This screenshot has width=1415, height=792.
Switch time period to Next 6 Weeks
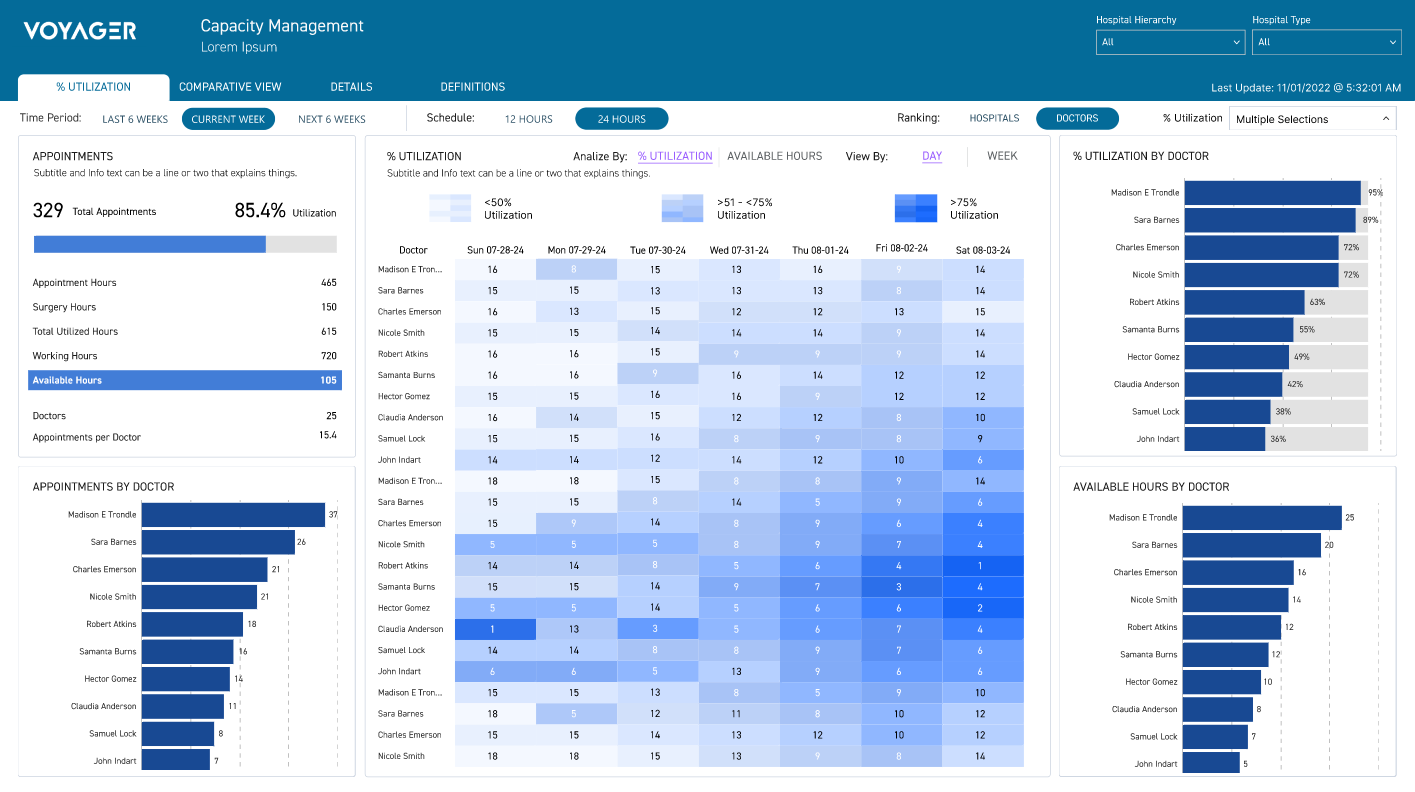click(x=332, y=119)
